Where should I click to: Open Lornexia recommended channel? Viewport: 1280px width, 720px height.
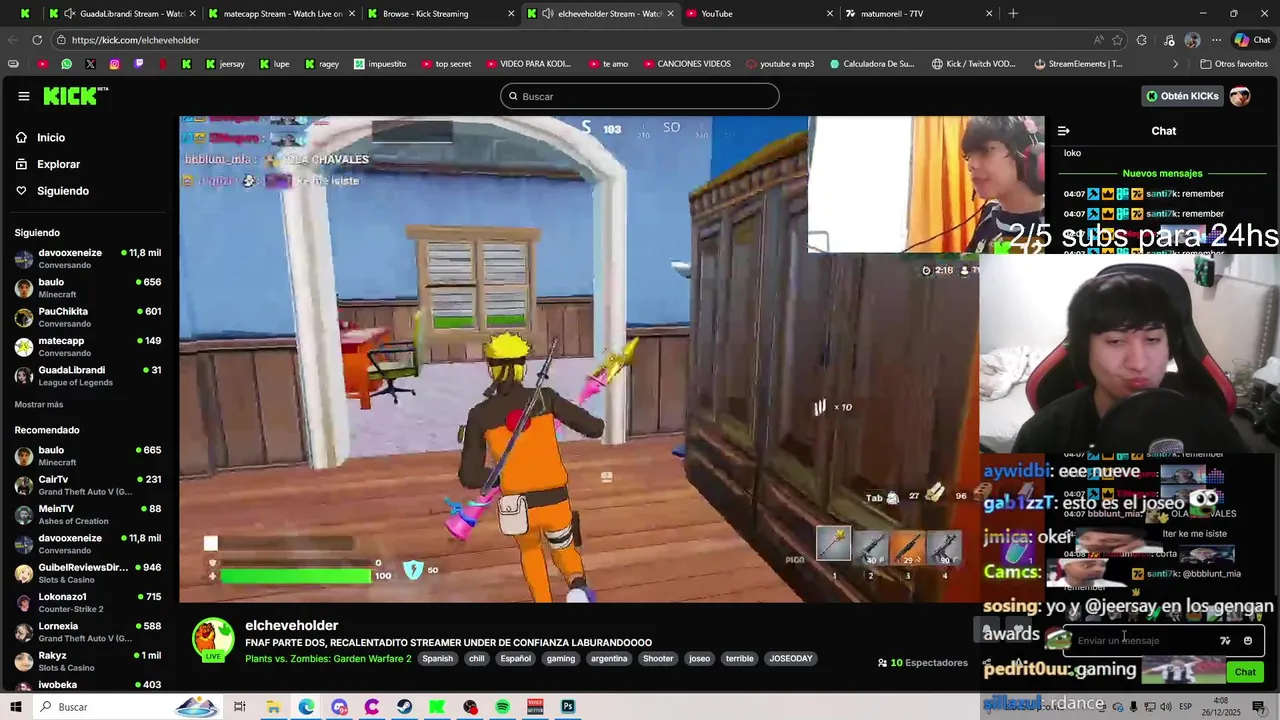(88, 631)
